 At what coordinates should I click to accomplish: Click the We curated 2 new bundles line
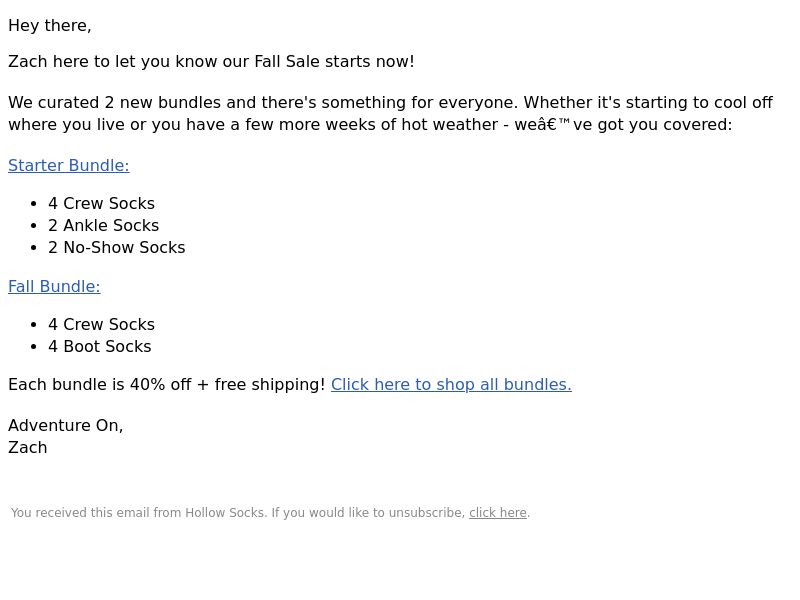[390, 103]
